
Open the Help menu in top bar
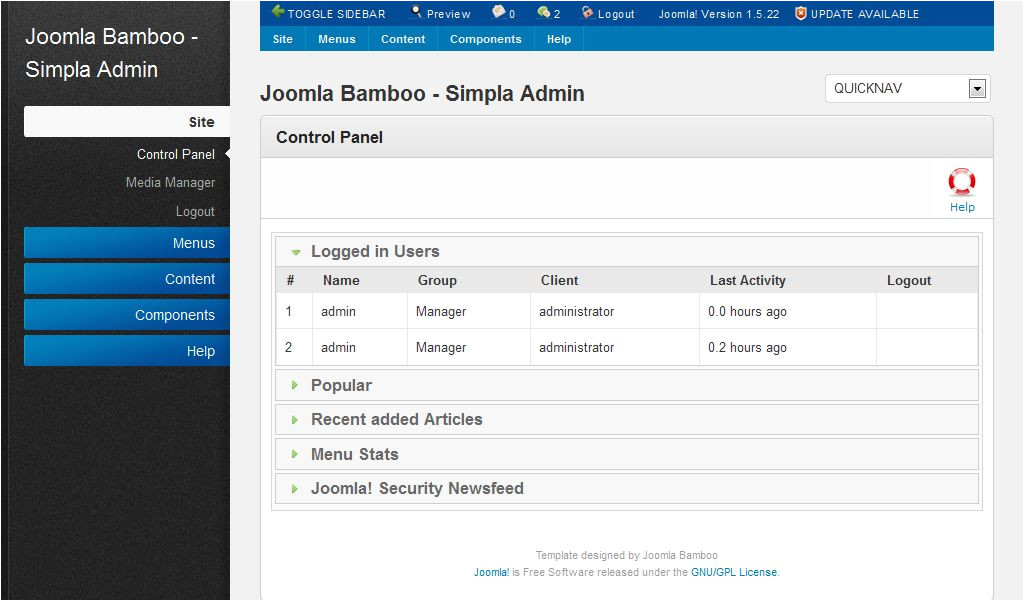(x=559, y=39)
